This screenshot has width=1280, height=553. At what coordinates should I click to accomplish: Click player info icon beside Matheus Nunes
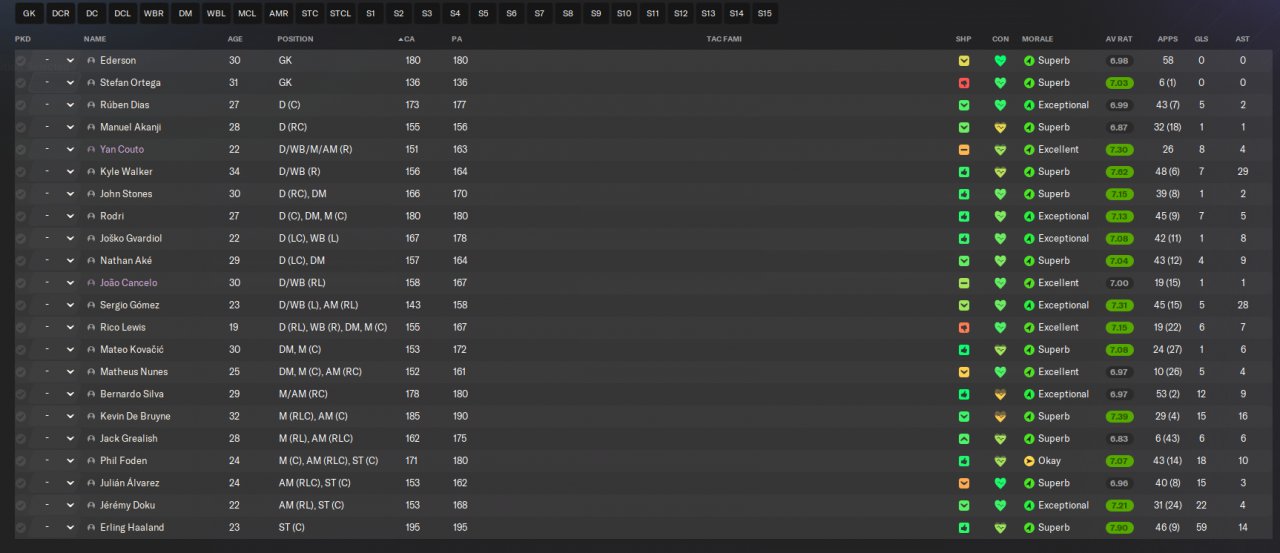coord(91,372)
